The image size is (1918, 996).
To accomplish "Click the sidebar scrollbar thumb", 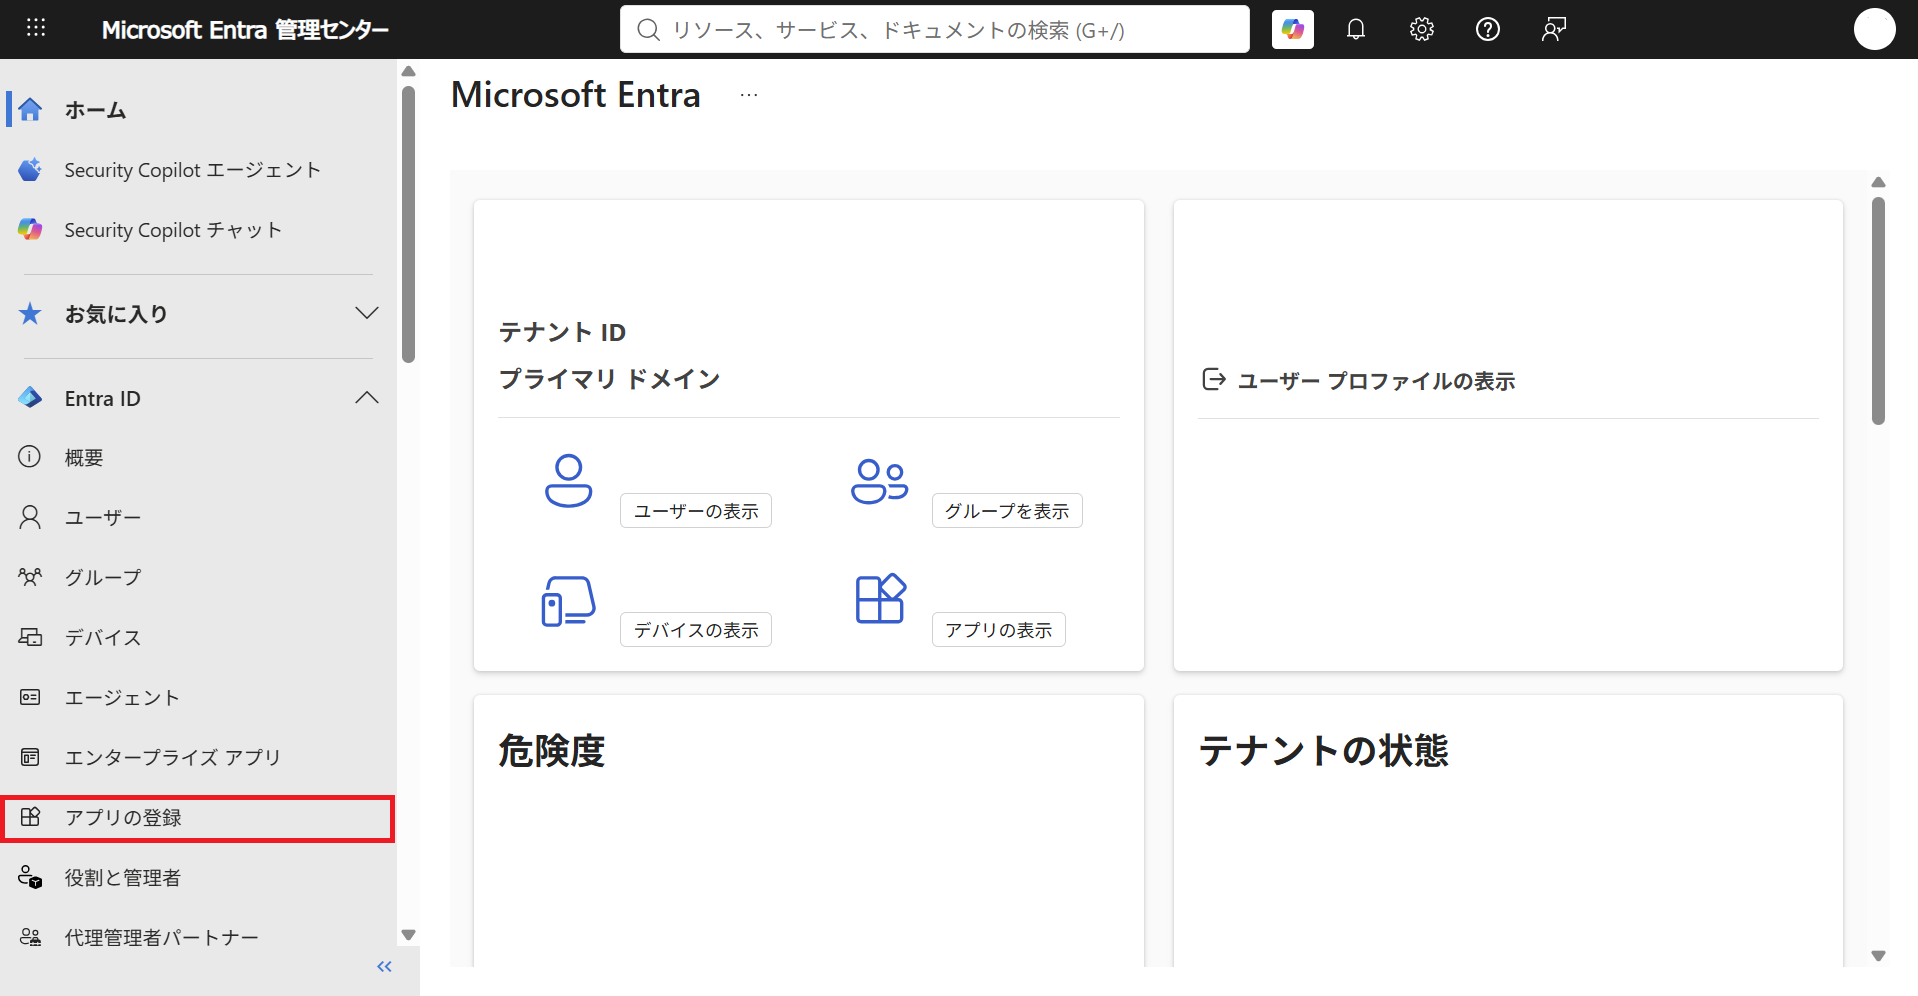I will tap(408, 225).
